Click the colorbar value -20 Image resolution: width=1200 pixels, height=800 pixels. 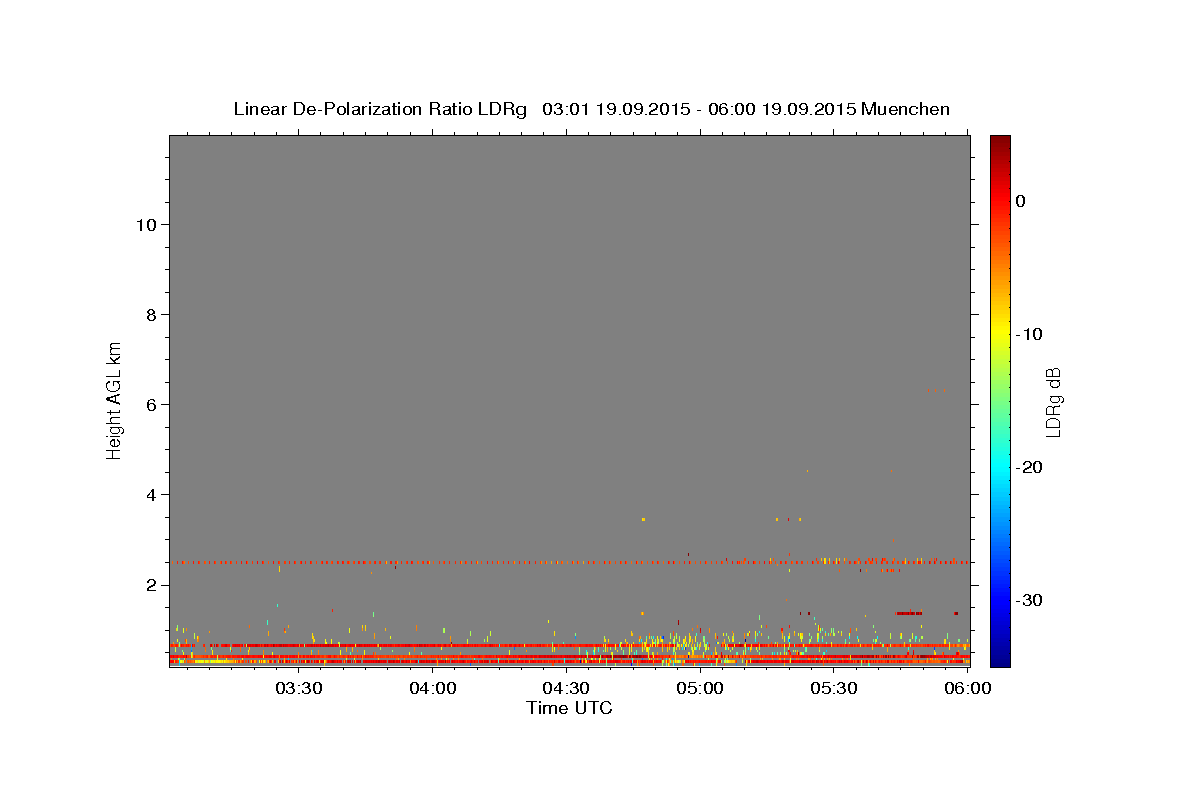[1029, 467]
